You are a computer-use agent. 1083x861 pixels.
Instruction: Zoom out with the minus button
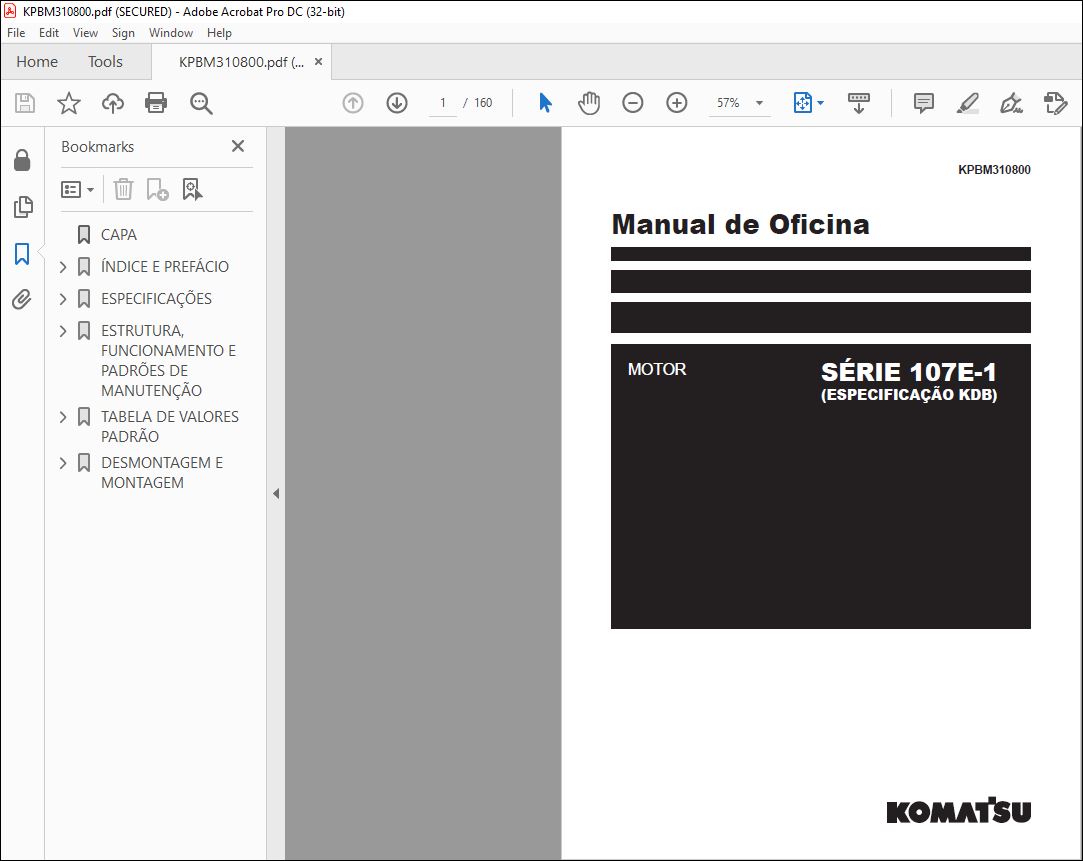pyautogui.click(x=633, y=103)
